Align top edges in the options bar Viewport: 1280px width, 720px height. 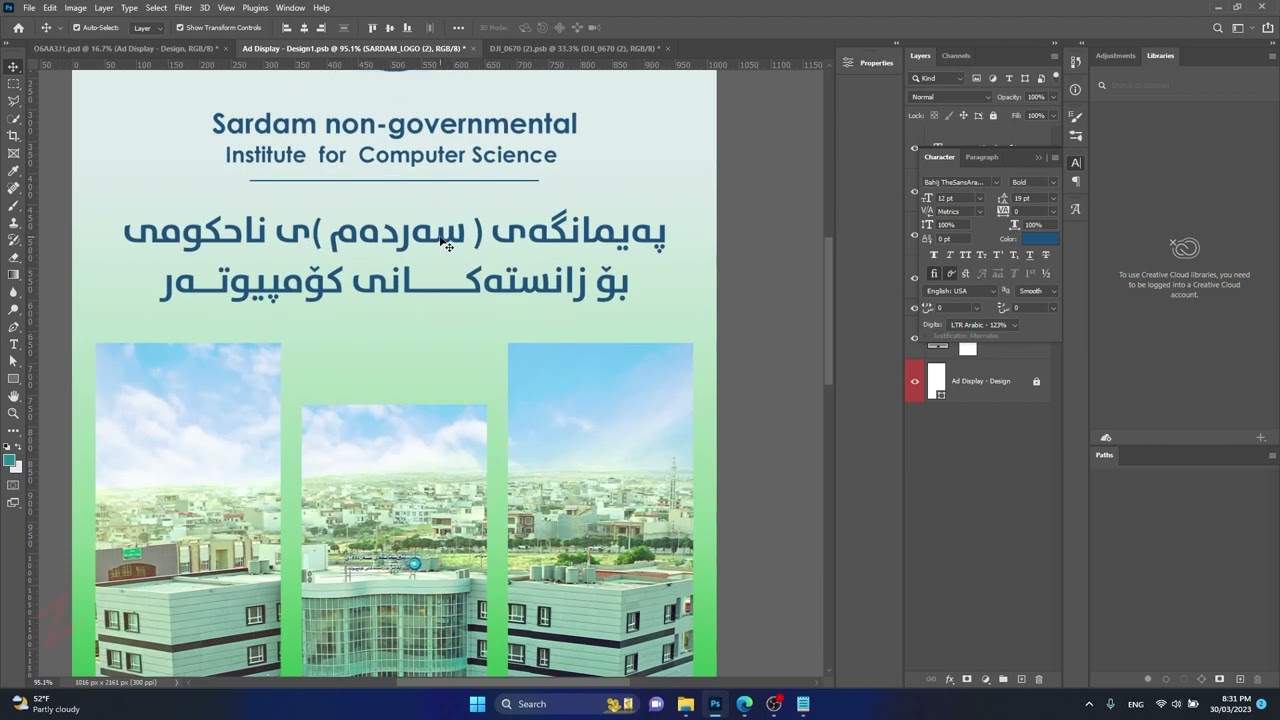[373, 28]
